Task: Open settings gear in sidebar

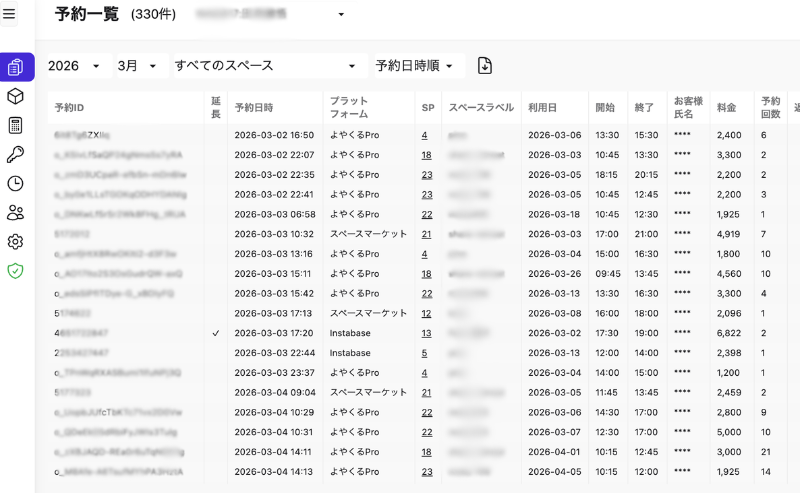Action: pos(16,241)
